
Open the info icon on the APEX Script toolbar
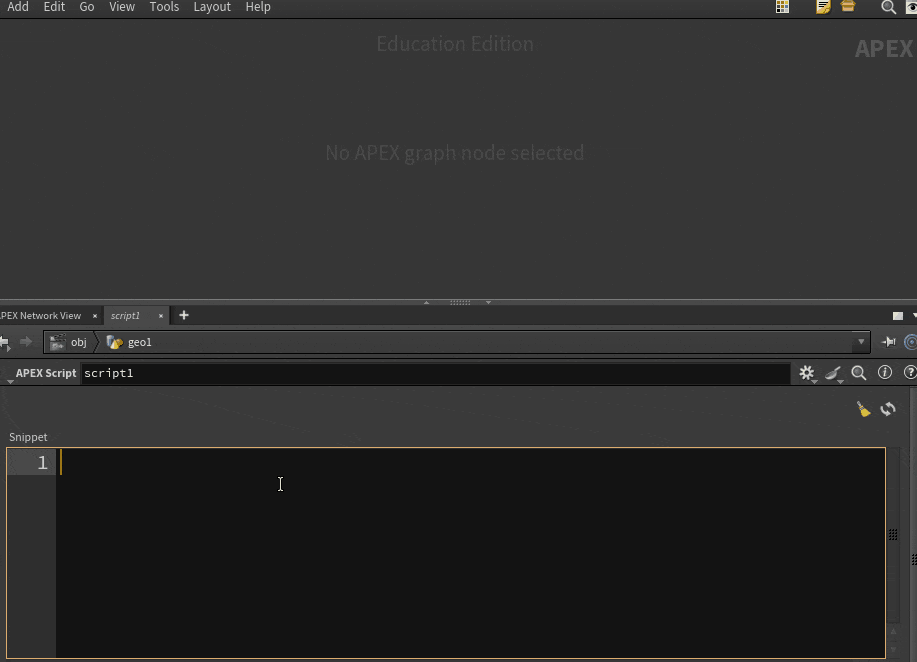[884, 372]
